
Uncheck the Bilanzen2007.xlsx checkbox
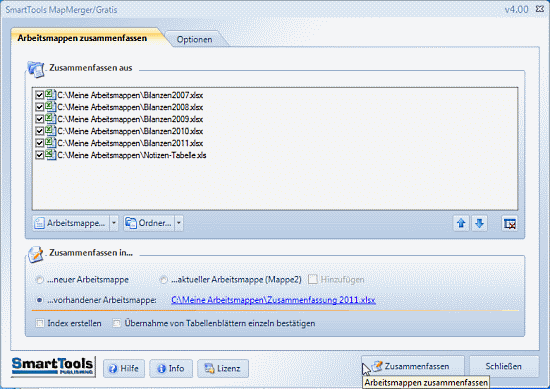coord(39,95)
